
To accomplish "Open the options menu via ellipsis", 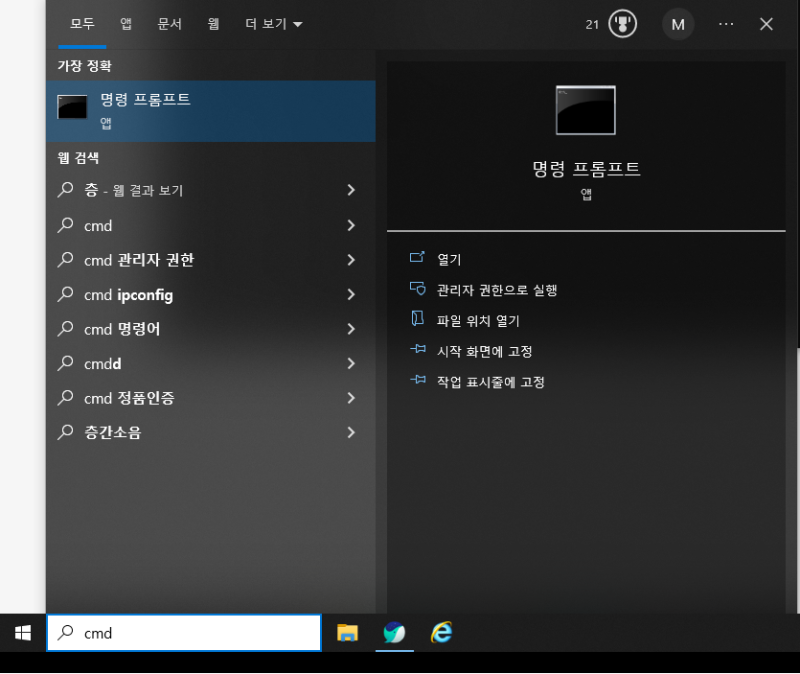I will coord(726,24).
